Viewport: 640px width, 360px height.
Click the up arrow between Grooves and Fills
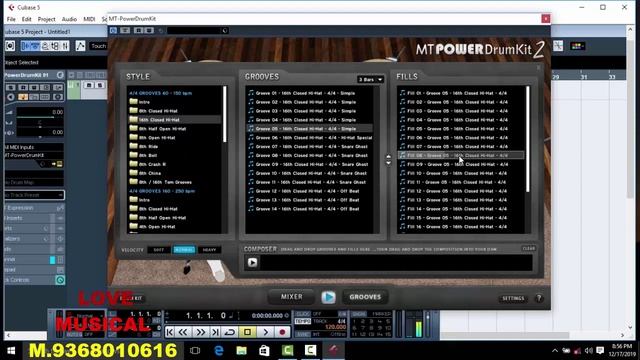click(388, 157)
